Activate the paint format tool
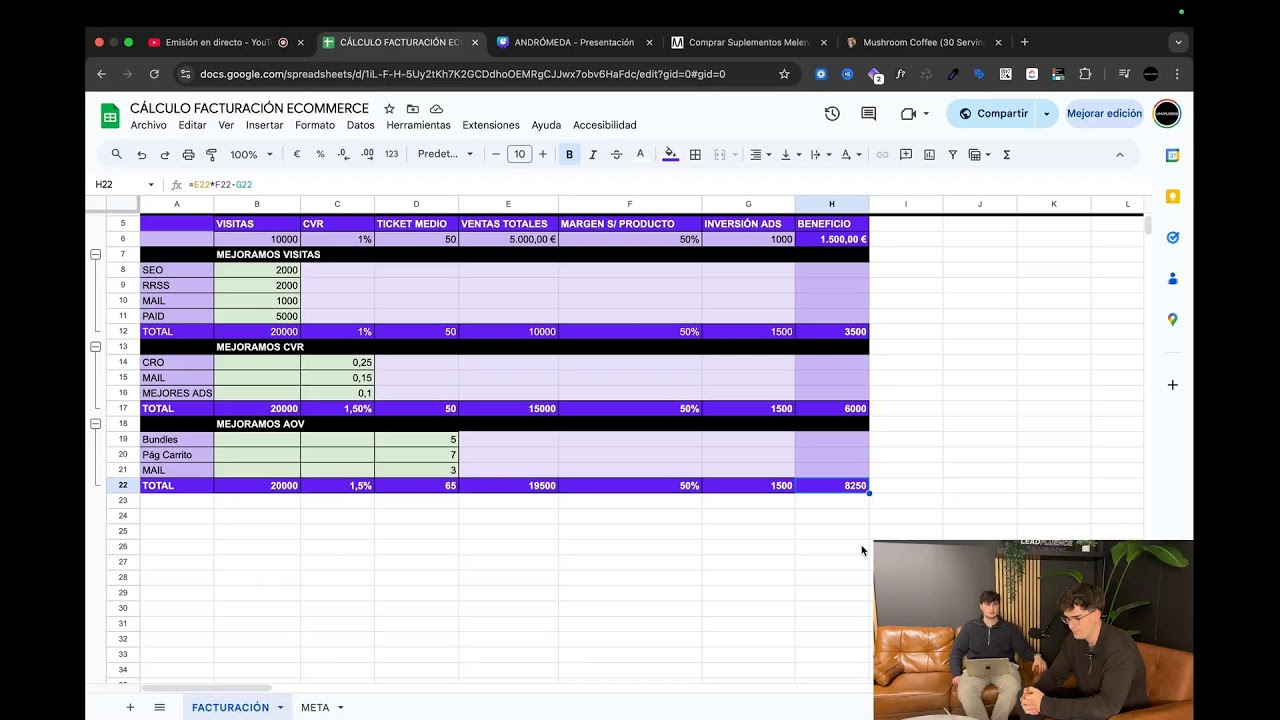This screenshot has height=720, width=1280. pos(211,155)
